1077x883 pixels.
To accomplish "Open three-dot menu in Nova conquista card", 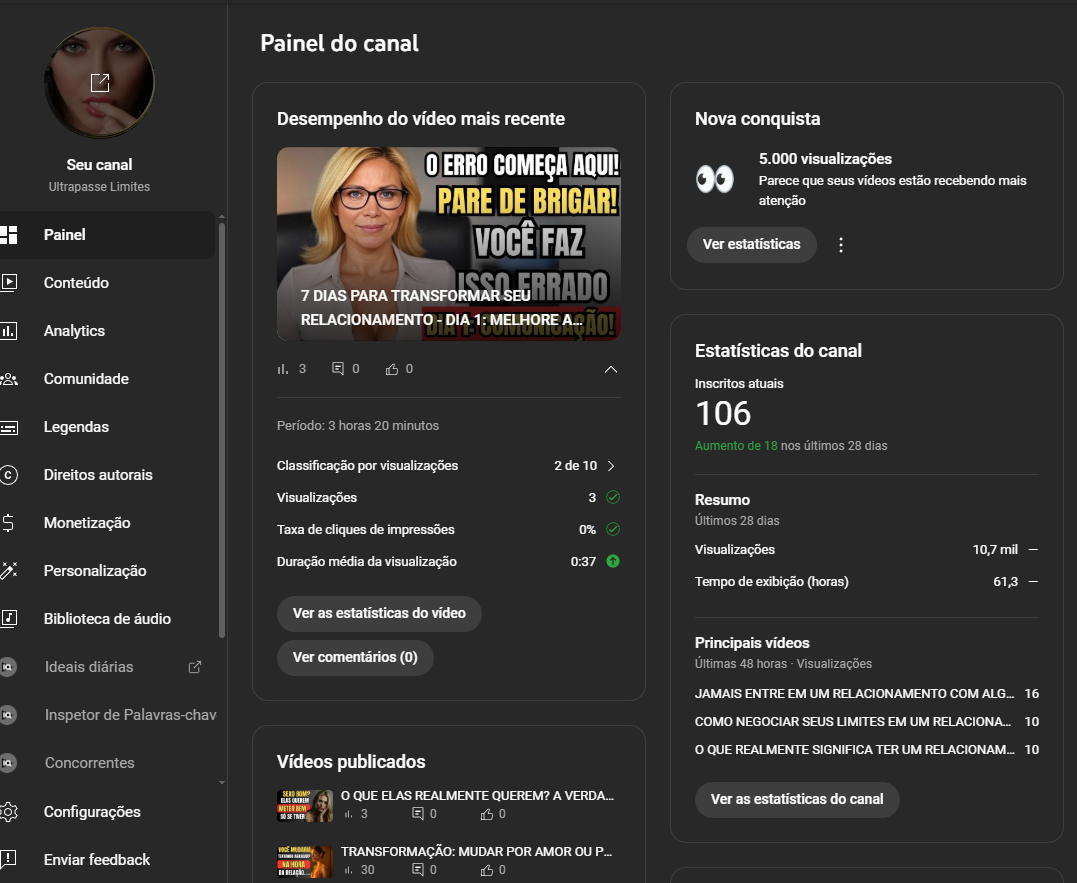I will tap(841, 245).
